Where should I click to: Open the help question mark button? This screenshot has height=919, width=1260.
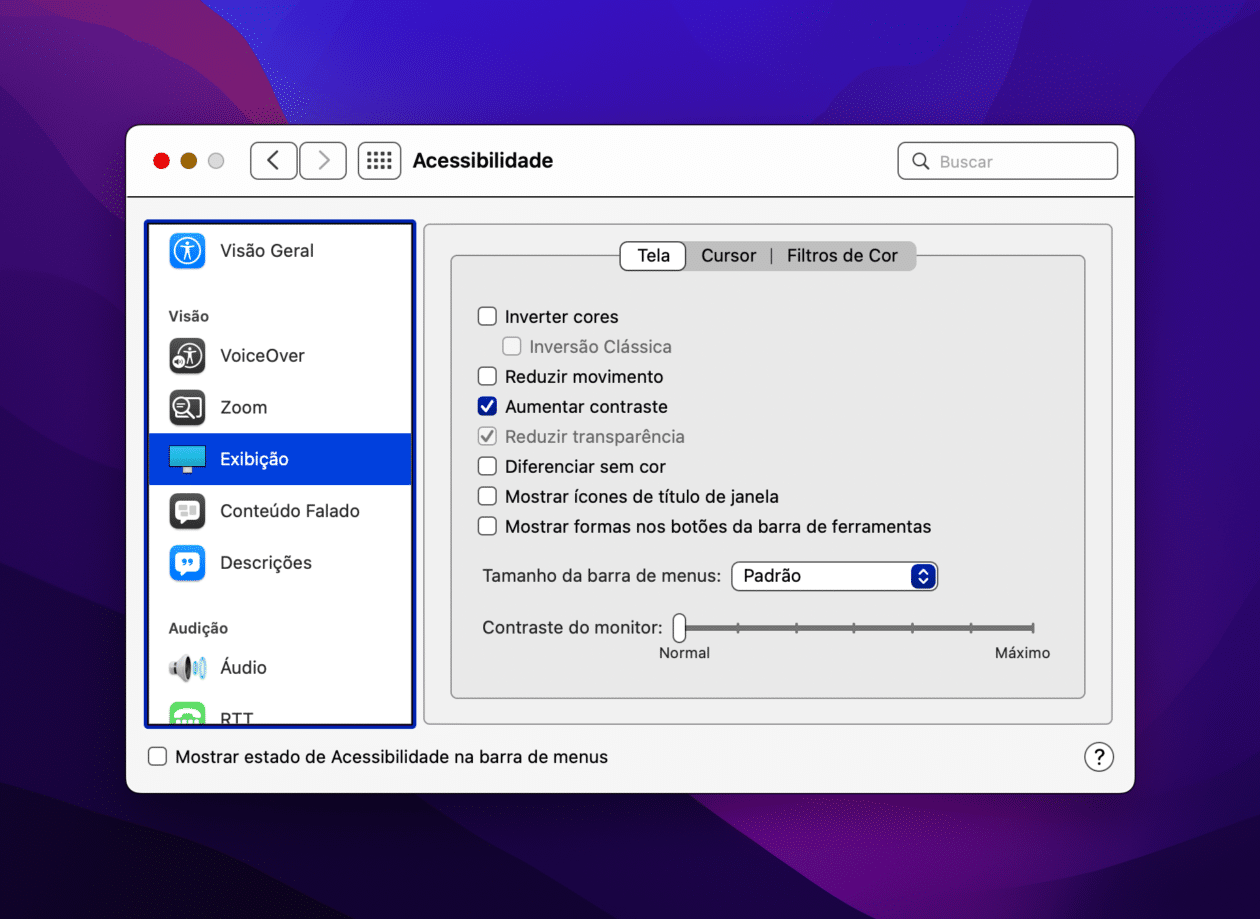coord(1099,757)
